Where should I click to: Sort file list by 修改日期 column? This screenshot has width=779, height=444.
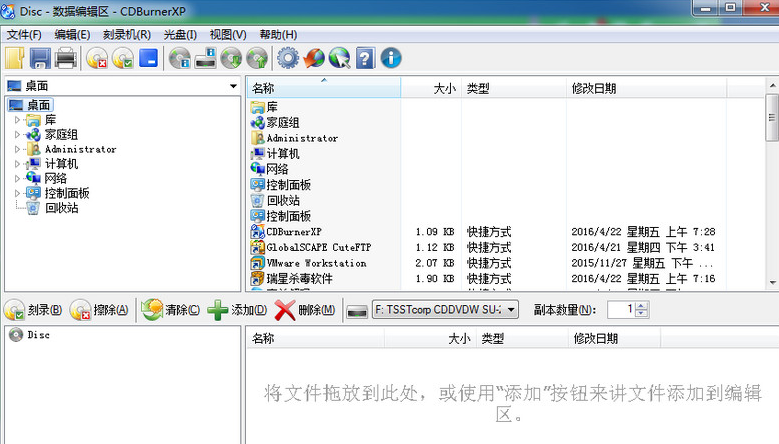point(646,88)
